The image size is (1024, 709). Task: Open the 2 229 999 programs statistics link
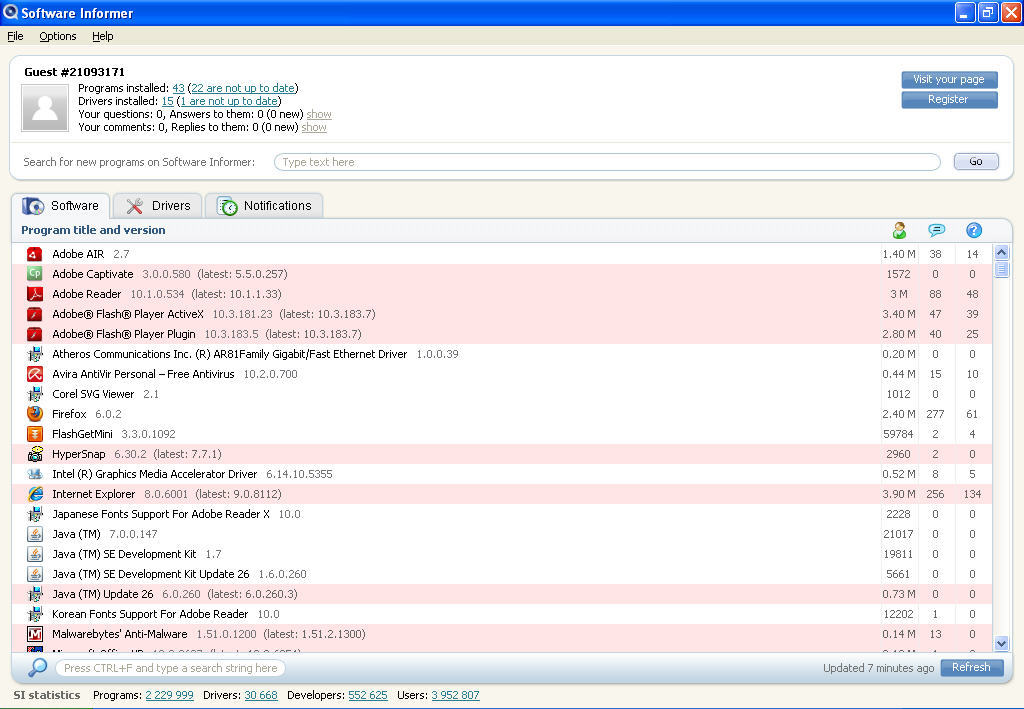coord(169,695)
